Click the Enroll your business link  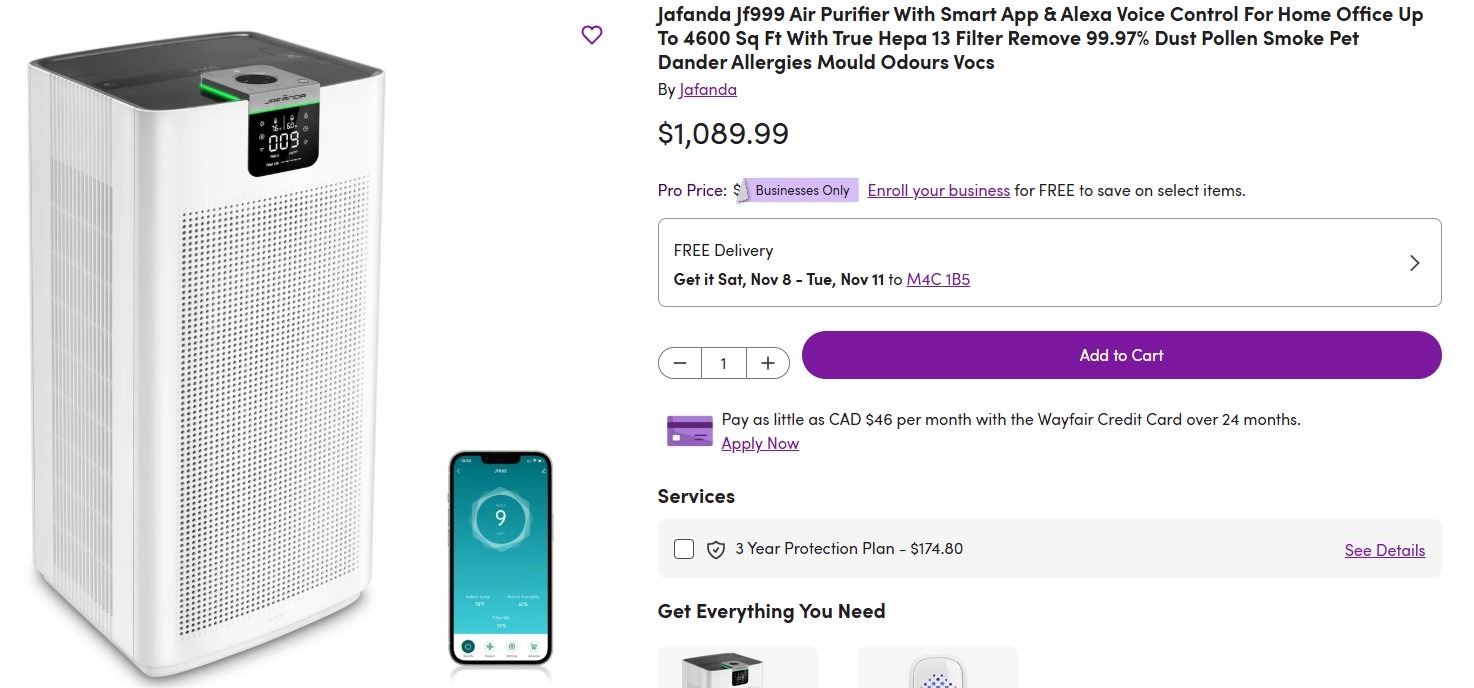click(x=938, y=190)
